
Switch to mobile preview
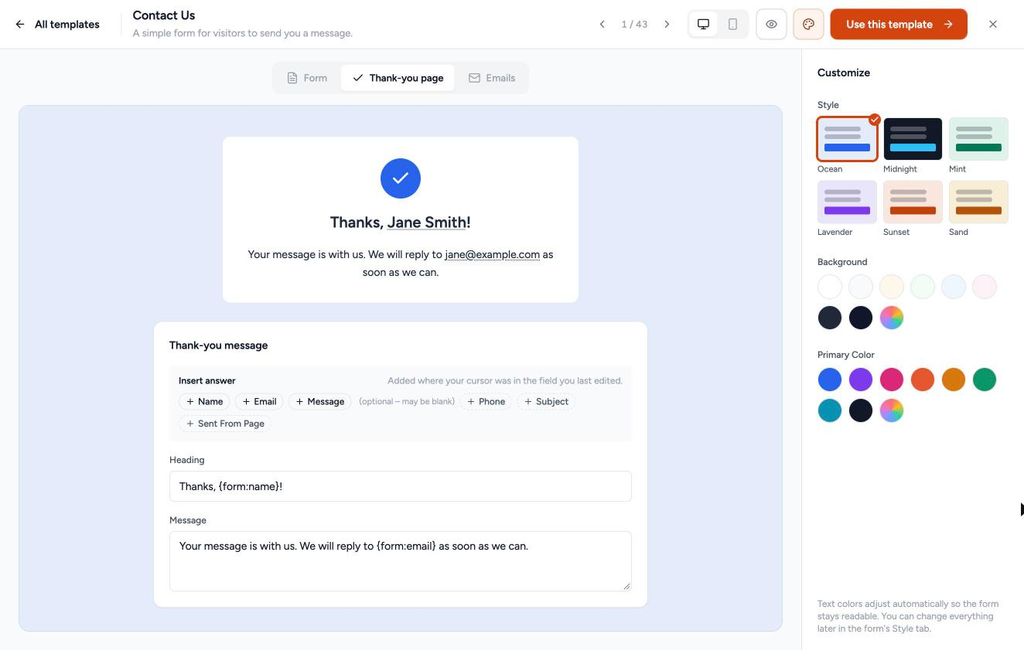click(x=733, y=24)
